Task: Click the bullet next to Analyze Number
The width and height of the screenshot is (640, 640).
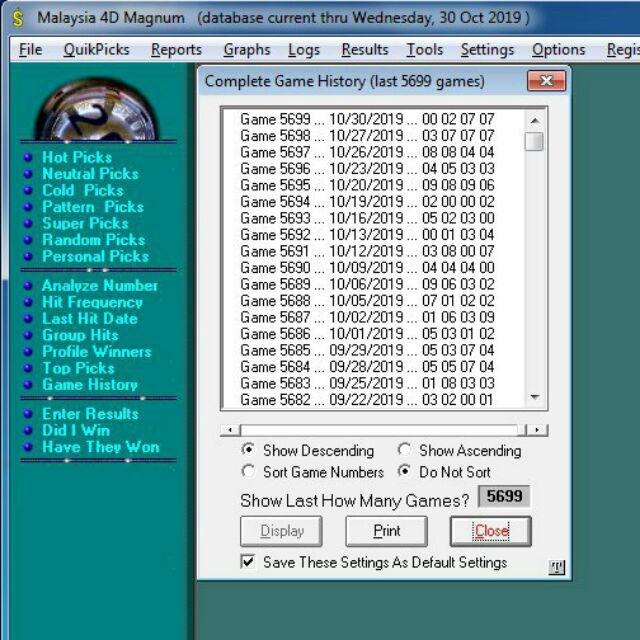Action: tap(28, 286)
